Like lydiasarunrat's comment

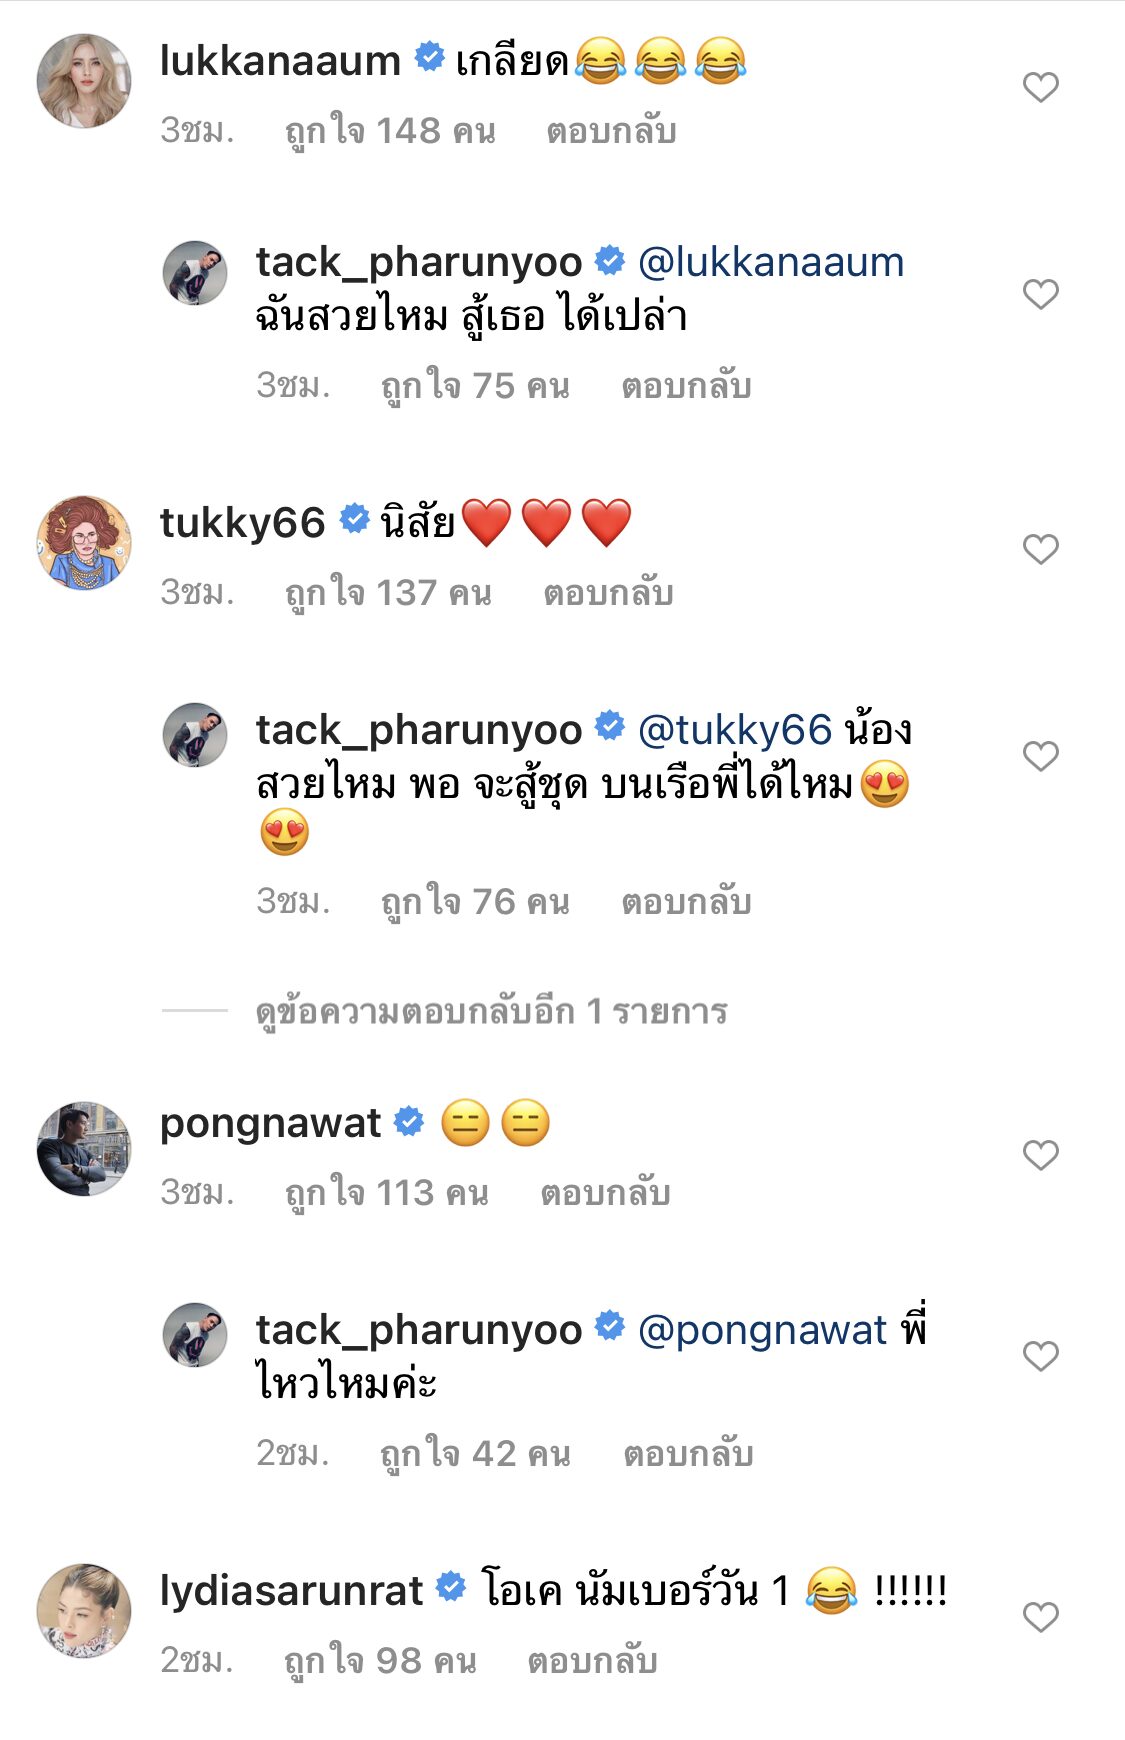tap(1040, 1617)
